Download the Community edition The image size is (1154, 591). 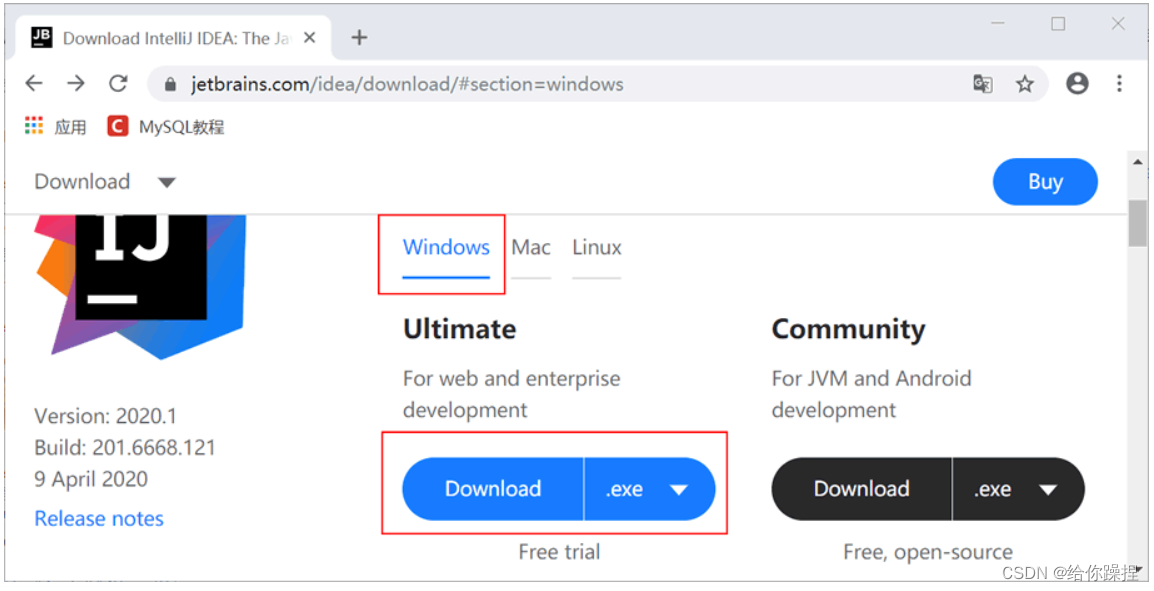point(861,489)
